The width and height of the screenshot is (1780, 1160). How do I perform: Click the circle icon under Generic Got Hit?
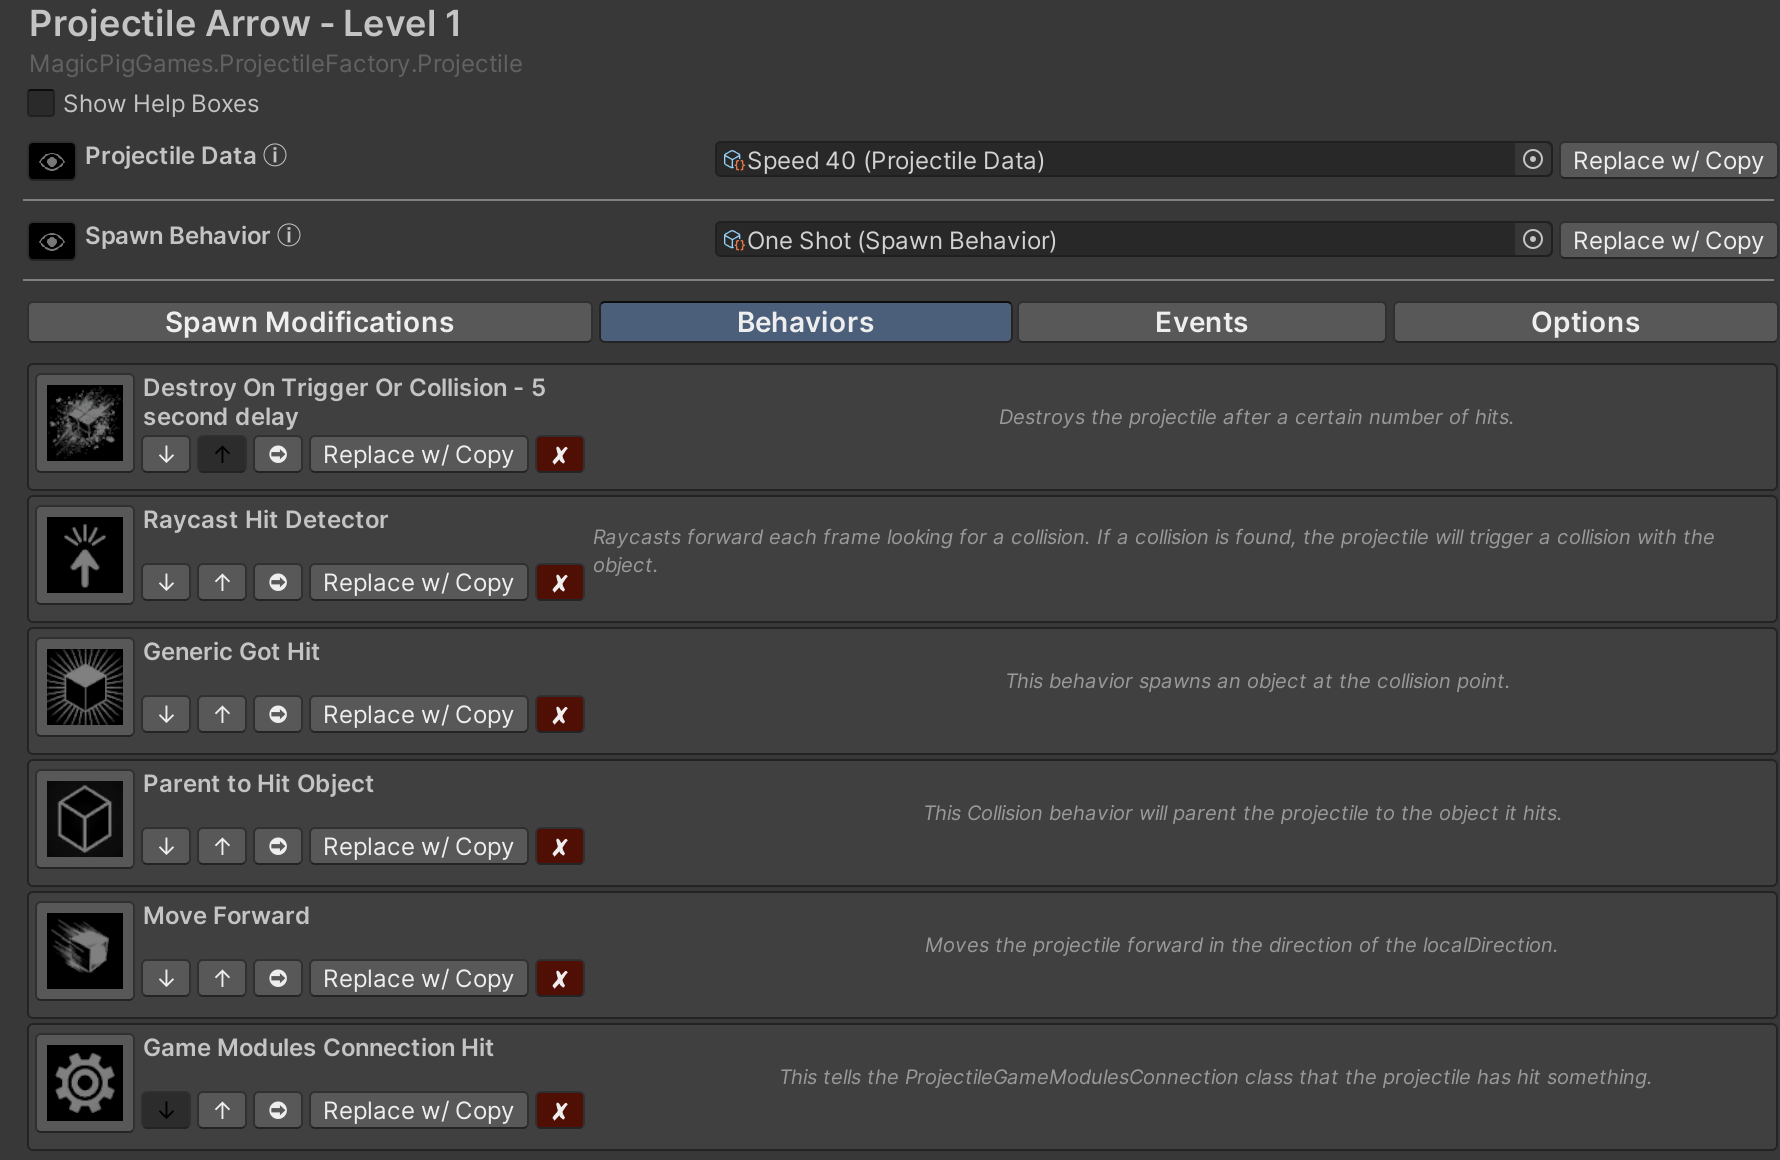pyautogui.click(x=278, y=715)
